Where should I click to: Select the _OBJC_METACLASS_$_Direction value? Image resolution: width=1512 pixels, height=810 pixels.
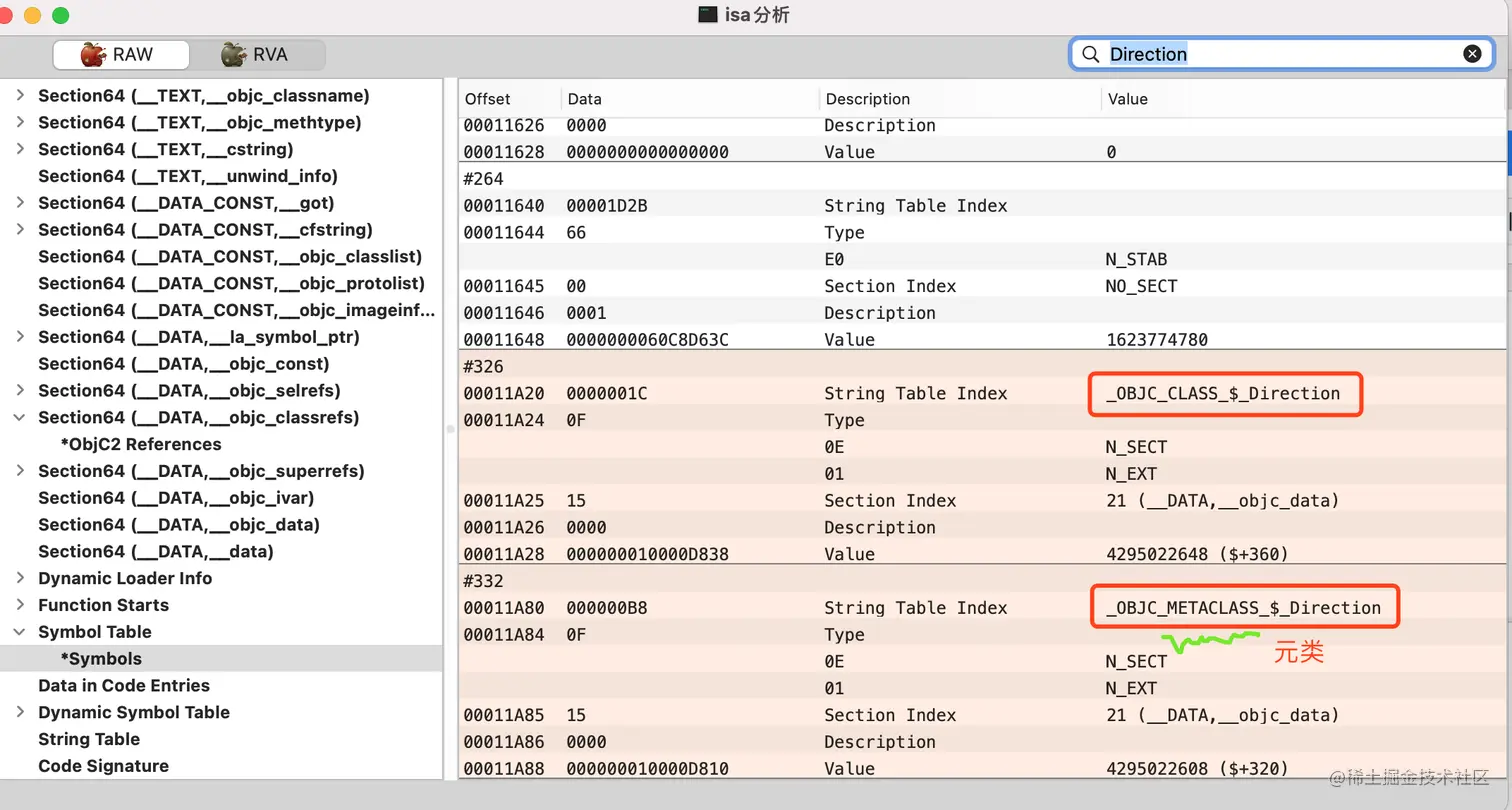1243,608
